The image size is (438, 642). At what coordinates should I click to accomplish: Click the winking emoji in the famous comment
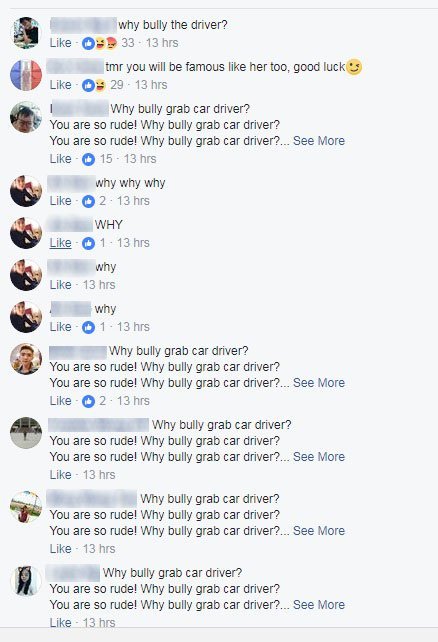click(354, 67)
